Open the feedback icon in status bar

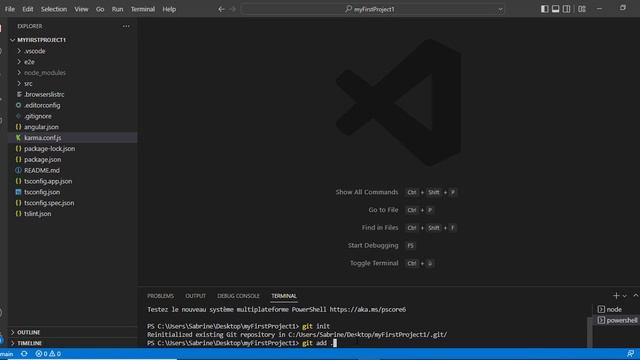(631, 354)
